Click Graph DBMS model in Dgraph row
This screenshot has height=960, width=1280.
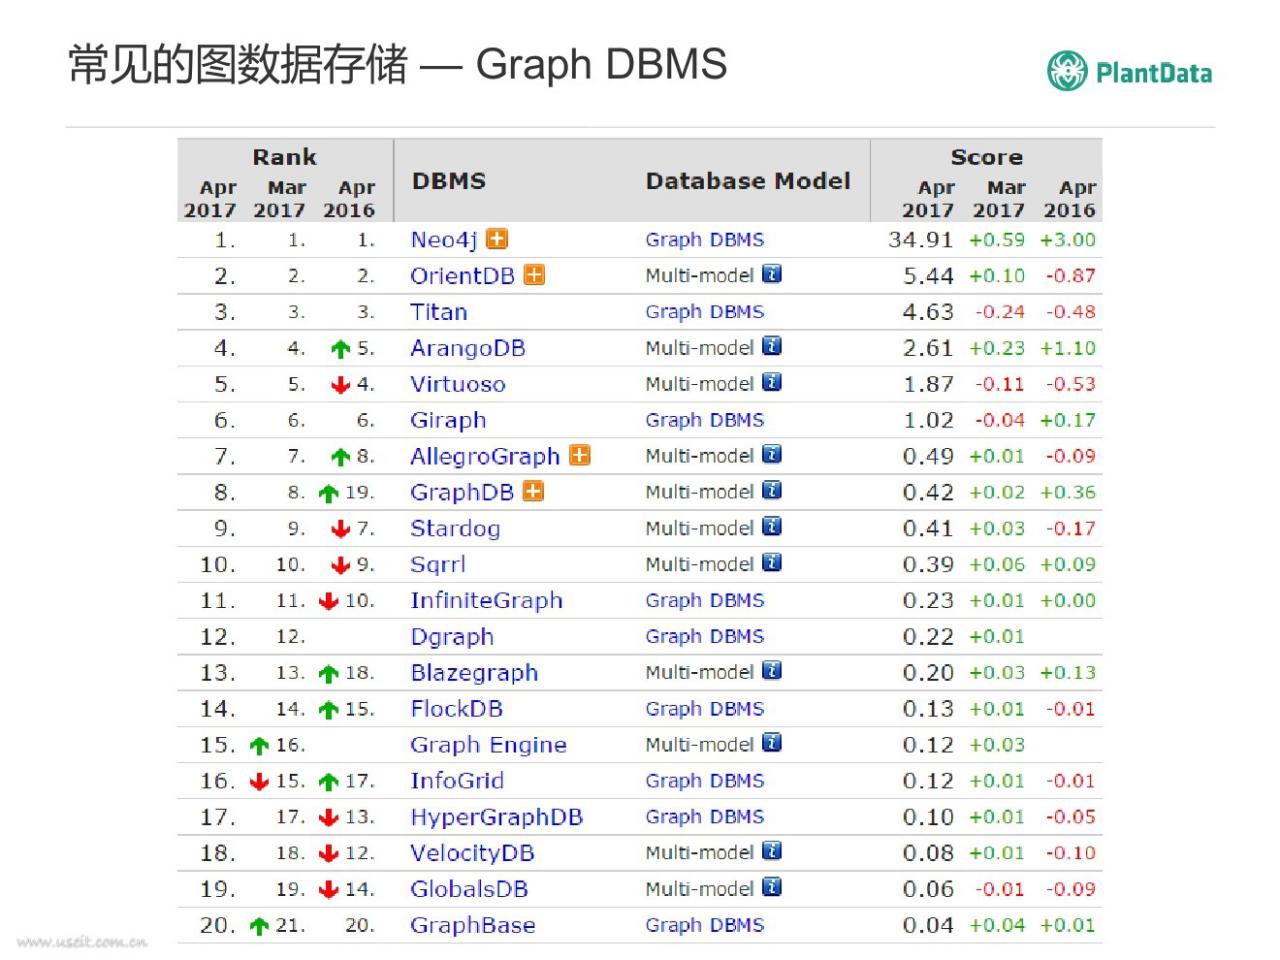tap(705, 636)
